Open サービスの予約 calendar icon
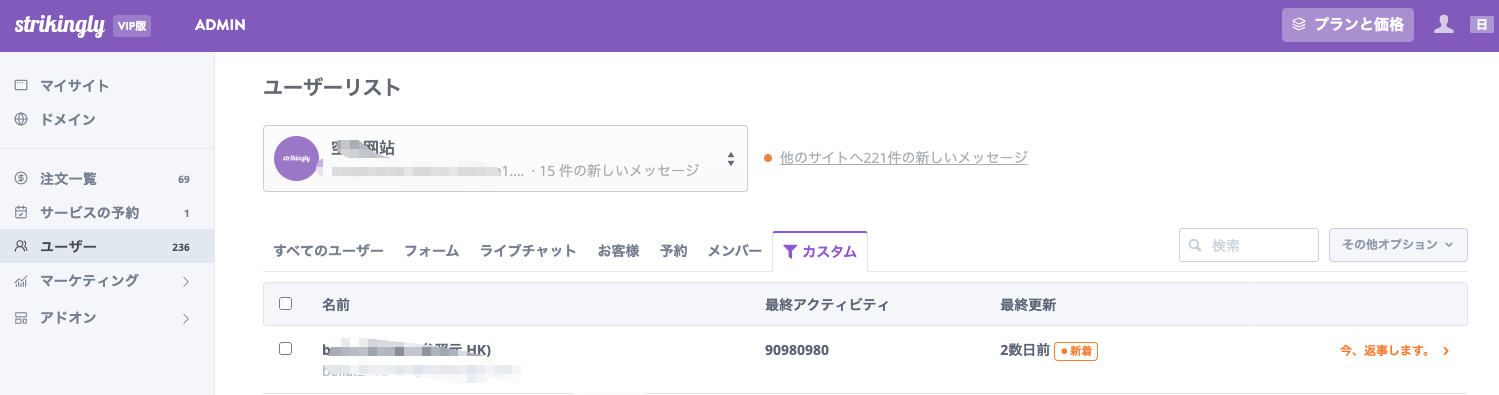The height and width of the screenshot is (395, 1499). [21, 213]
